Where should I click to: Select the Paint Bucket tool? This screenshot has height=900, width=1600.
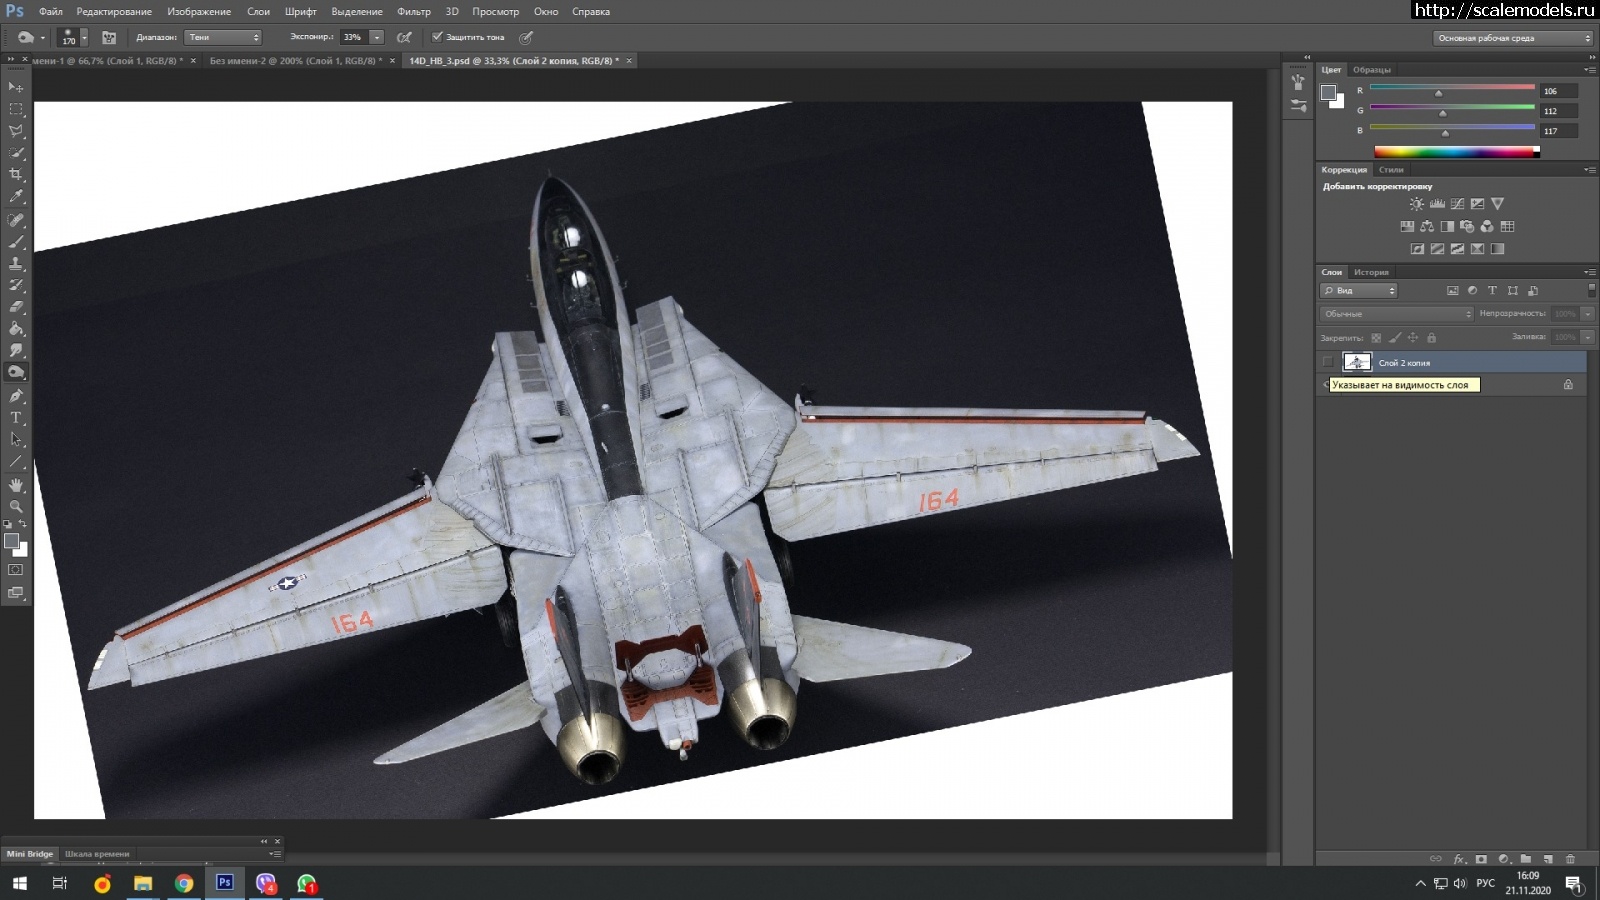point(16,329)
